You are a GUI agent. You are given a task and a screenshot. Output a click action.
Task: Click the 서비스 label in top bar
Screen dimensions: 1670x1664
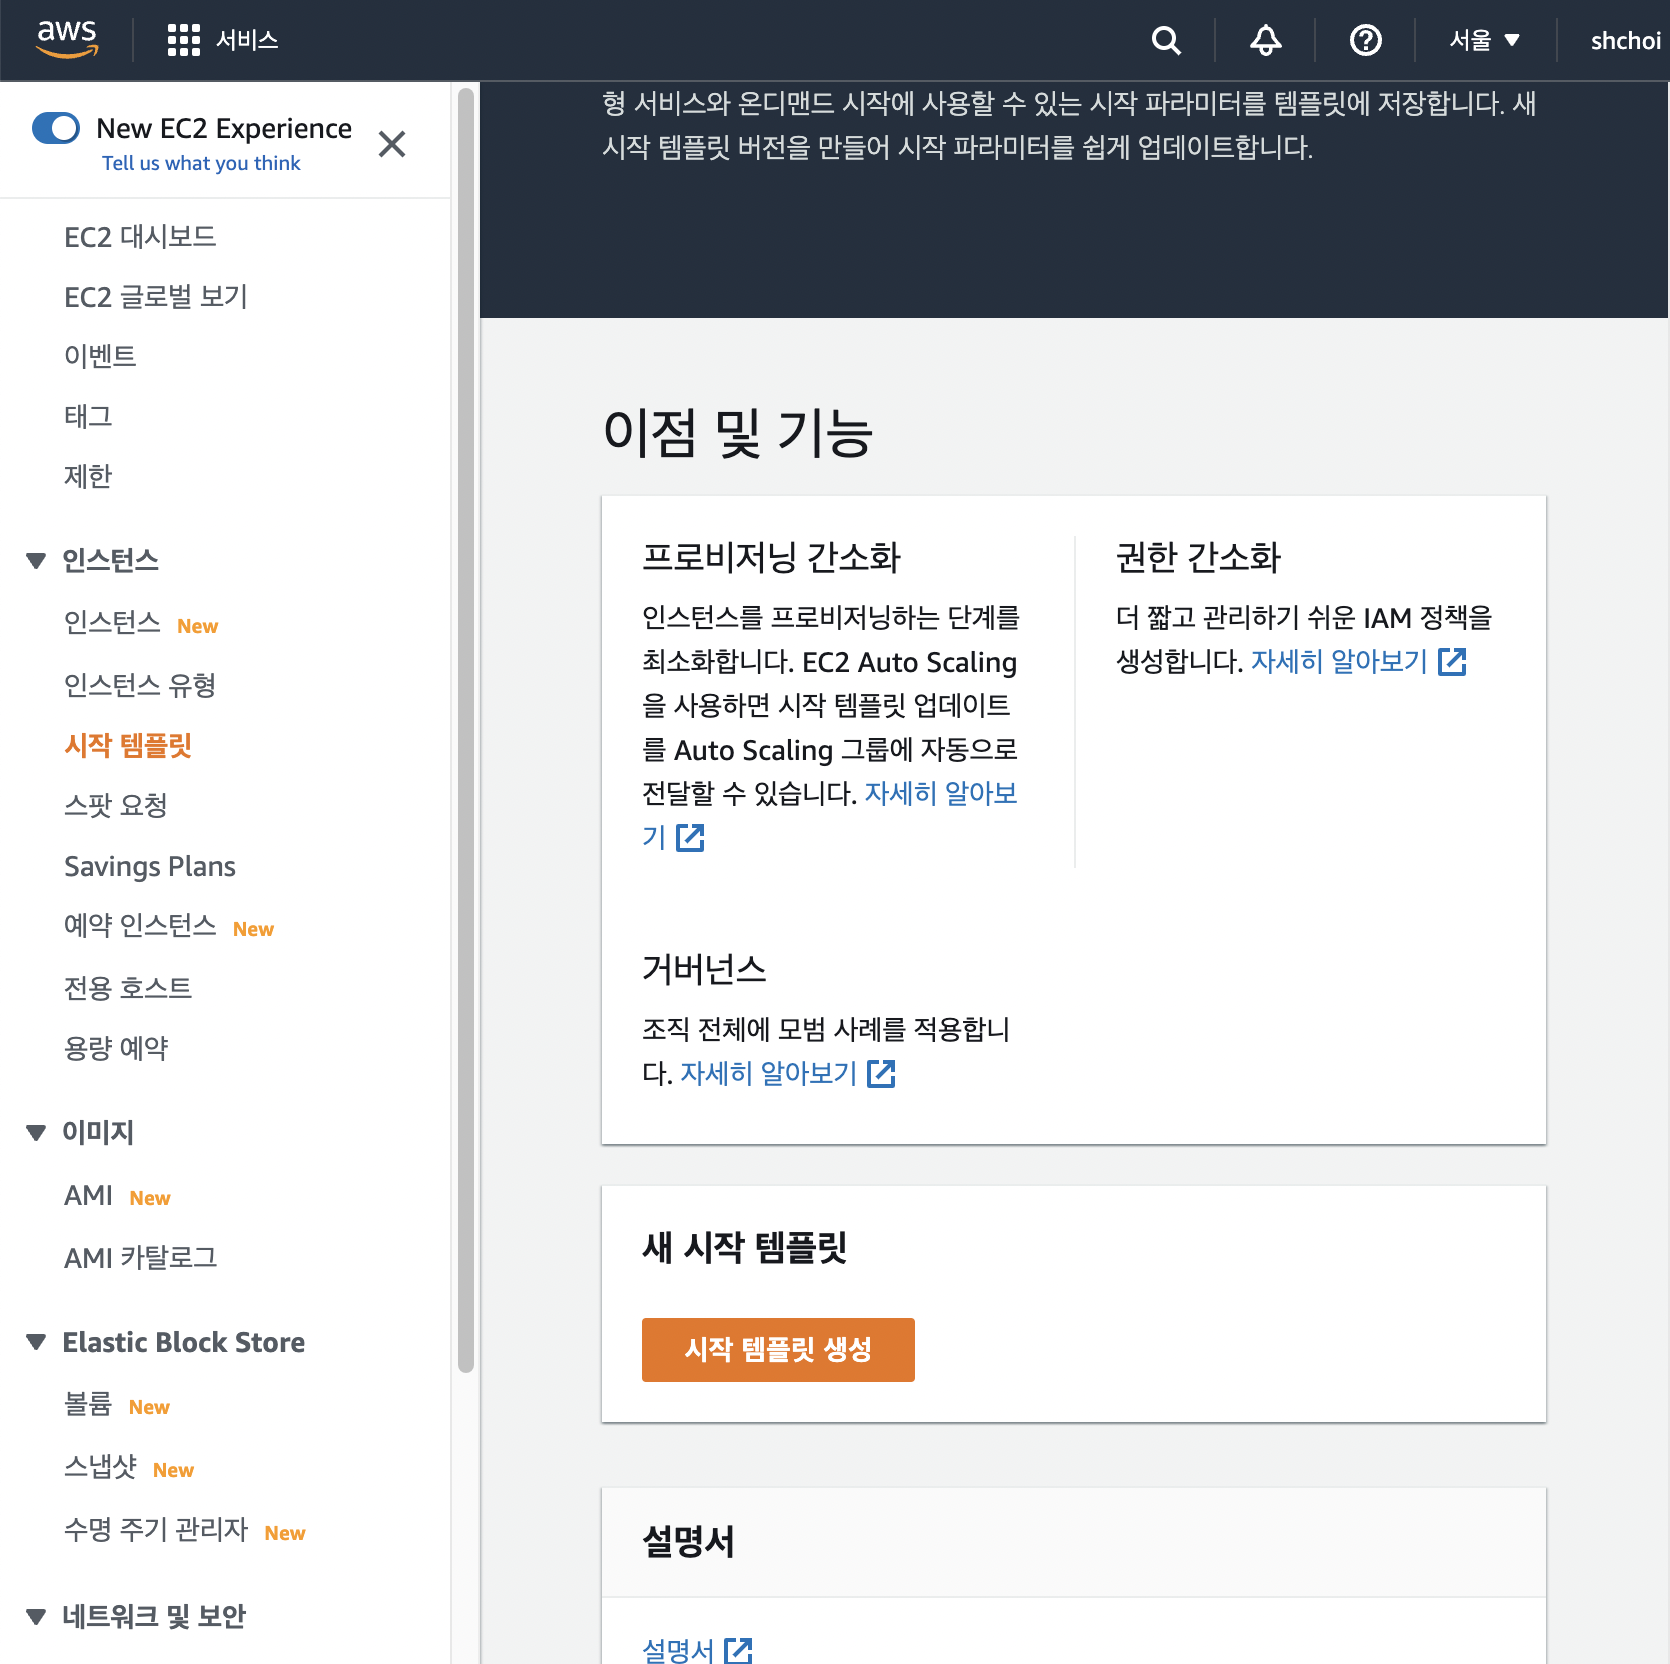click(x=247, y=40)
